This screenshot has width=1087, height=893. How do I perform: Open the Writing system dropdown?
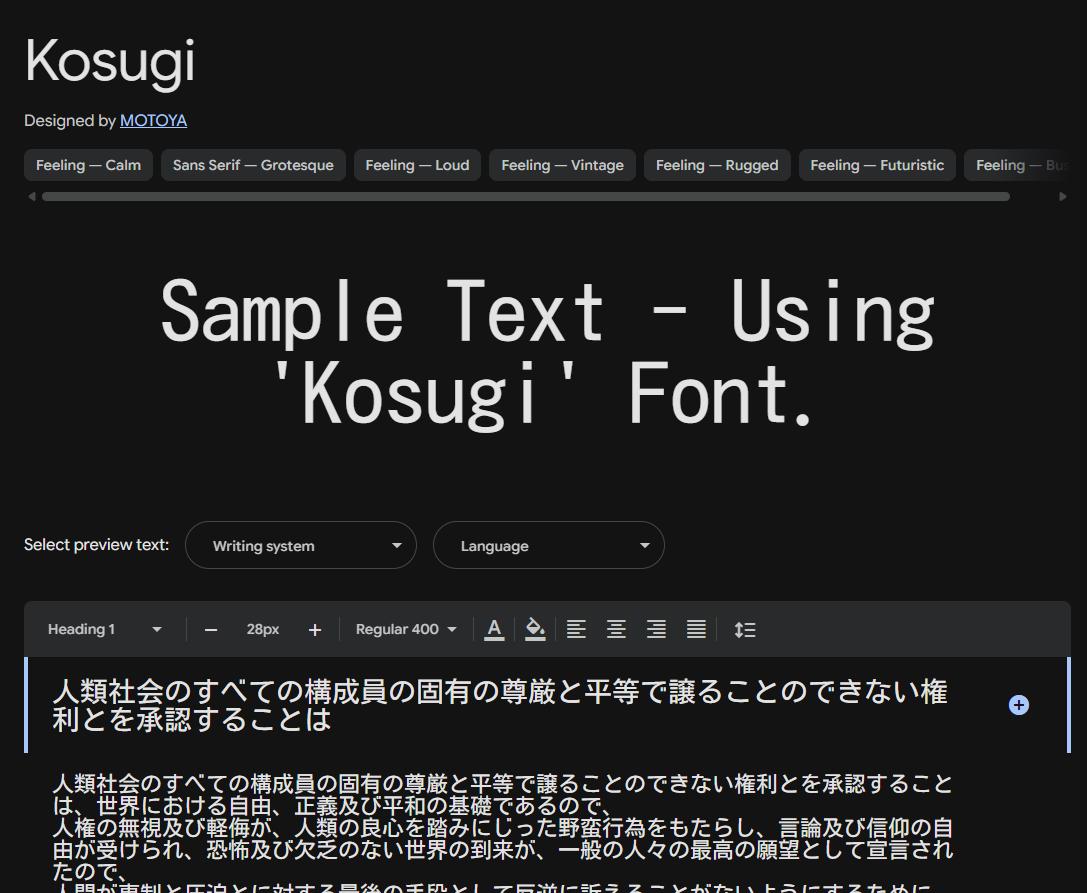pyautogui.click(x=301, y=546)
